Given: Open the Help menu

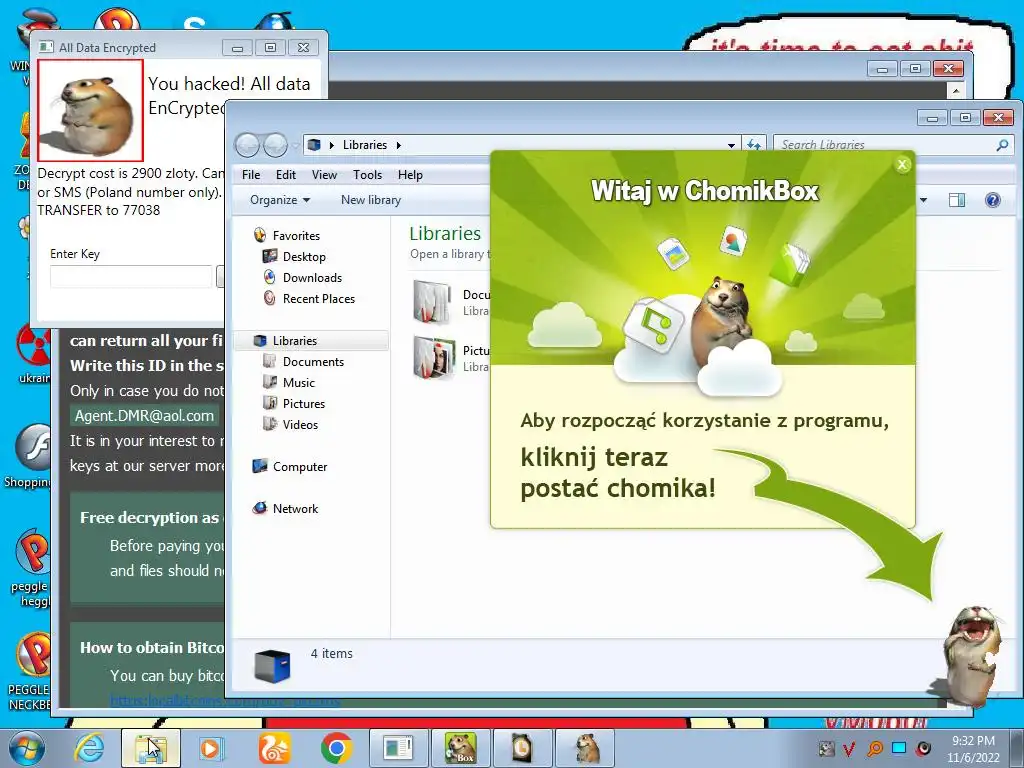Looking at the screenshot, I should (x=410, y=175).
